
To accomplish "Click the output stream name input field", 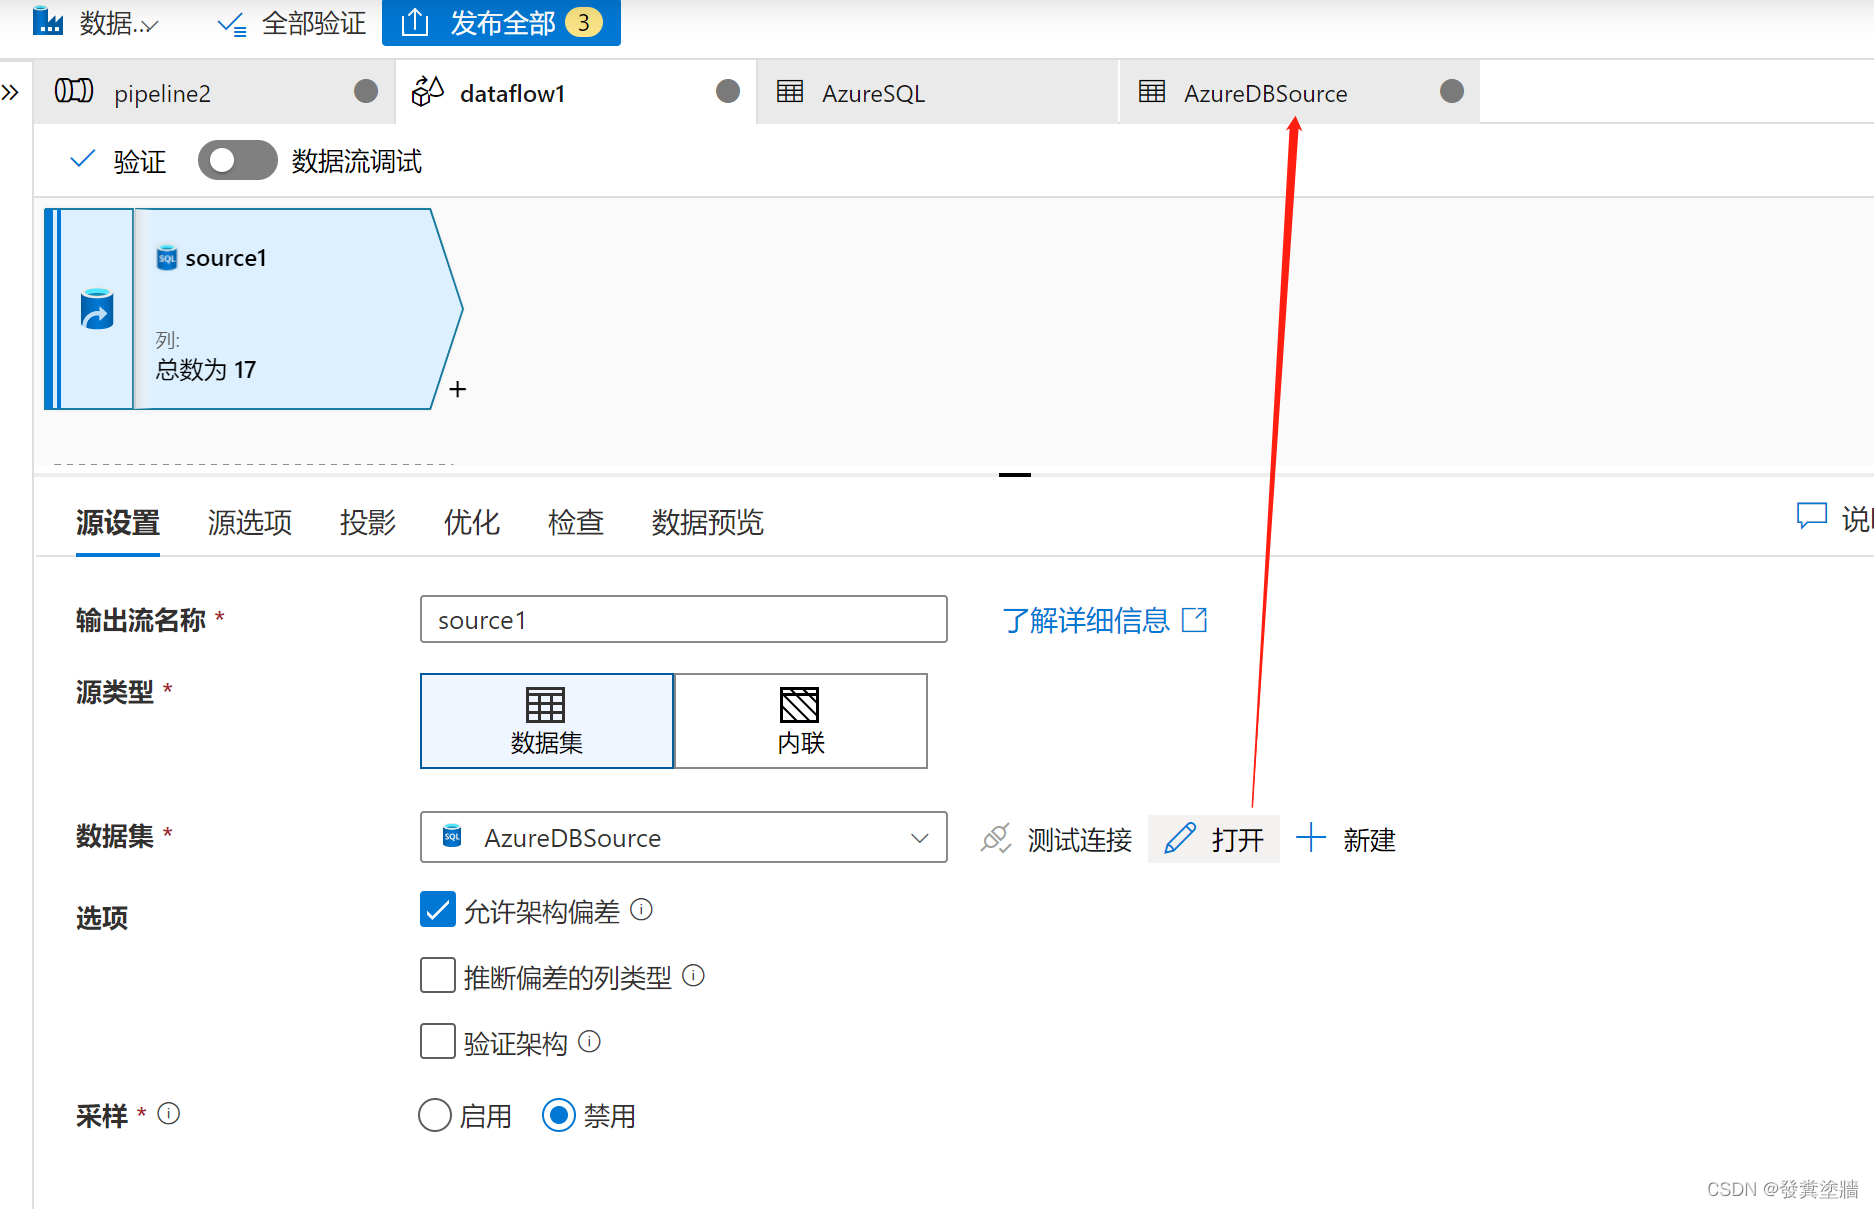I will [x=683, y=619].
